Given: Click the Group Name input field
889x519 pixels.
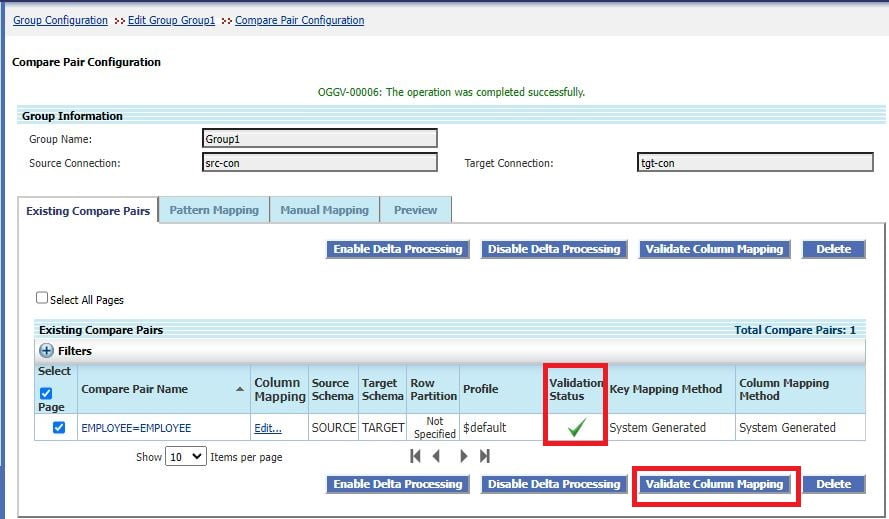Looking at the screenshot, I should [320, 138].
